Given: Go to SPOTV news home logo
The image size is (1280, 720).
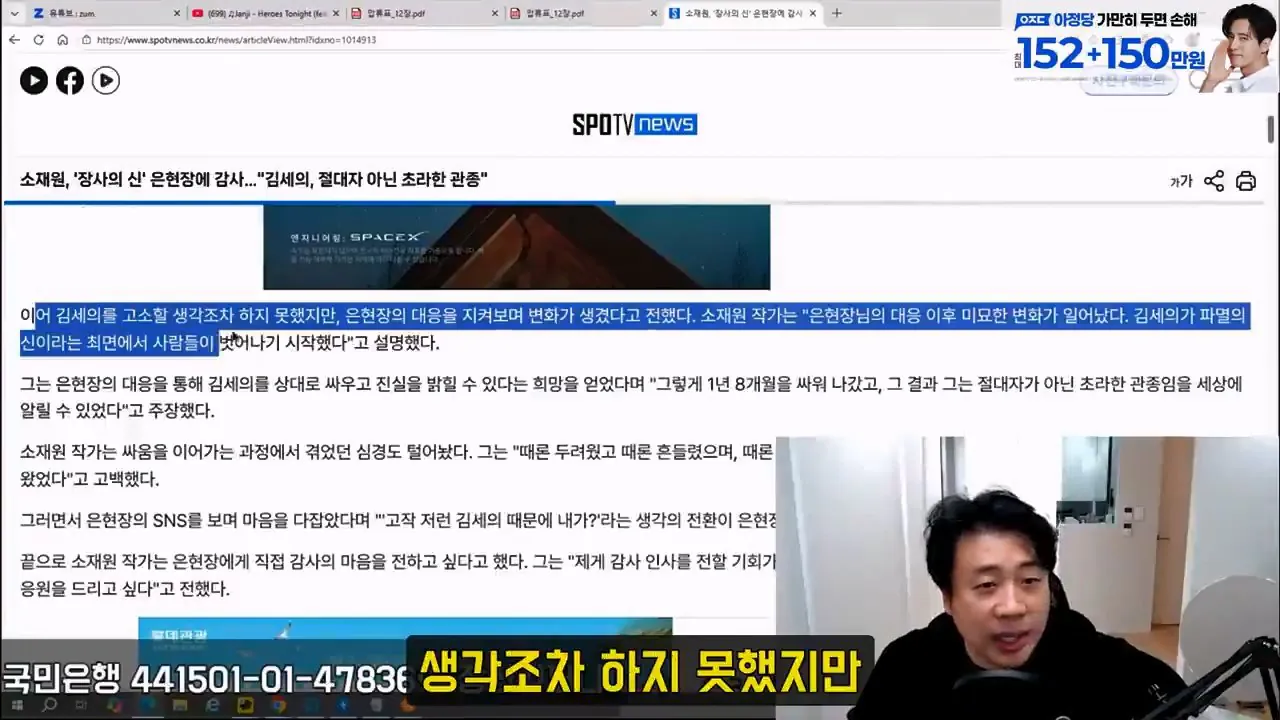Looking at the screenshot, I should (634, 124).
